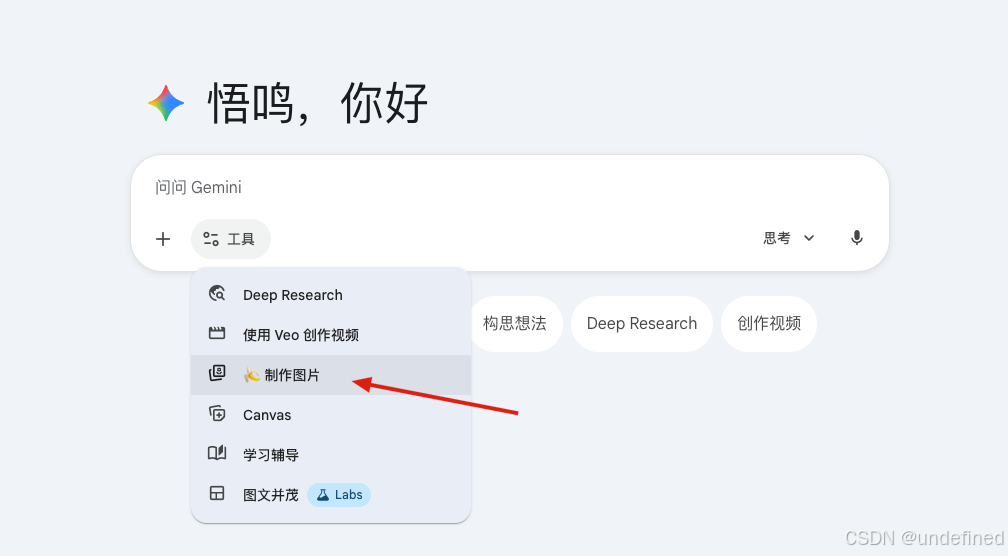Click the Deep Research suggestion chip

coord(642,323)
